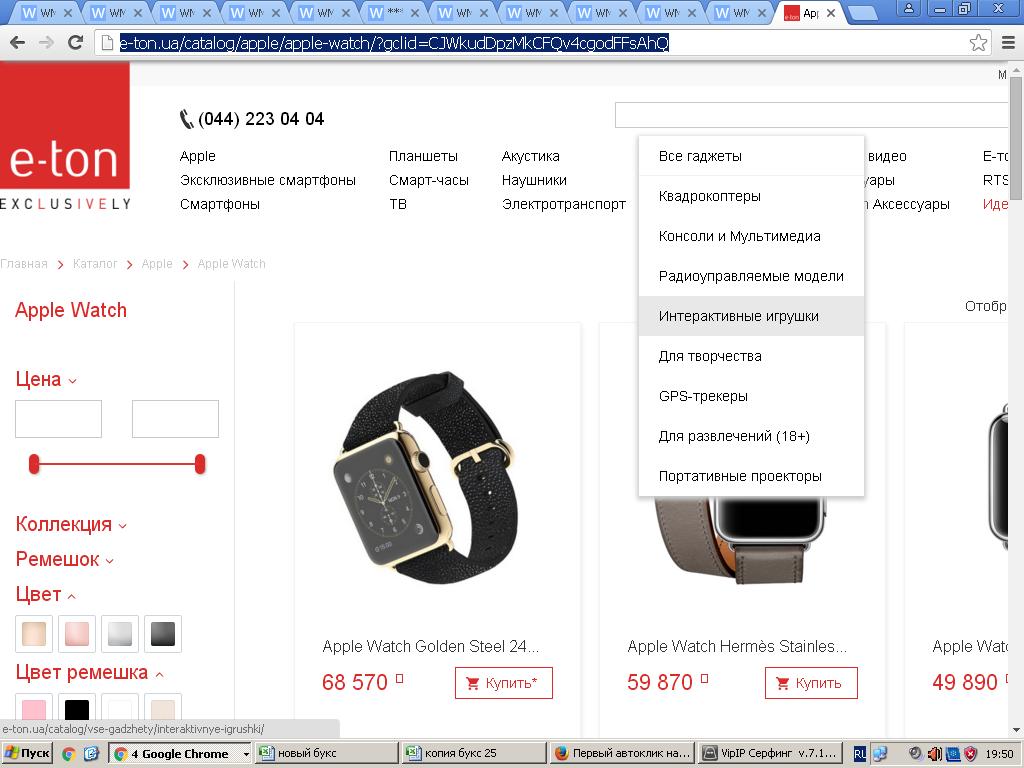Select the pink strap color swatch
Screen dimensions: 1024x768
point(34,707)
